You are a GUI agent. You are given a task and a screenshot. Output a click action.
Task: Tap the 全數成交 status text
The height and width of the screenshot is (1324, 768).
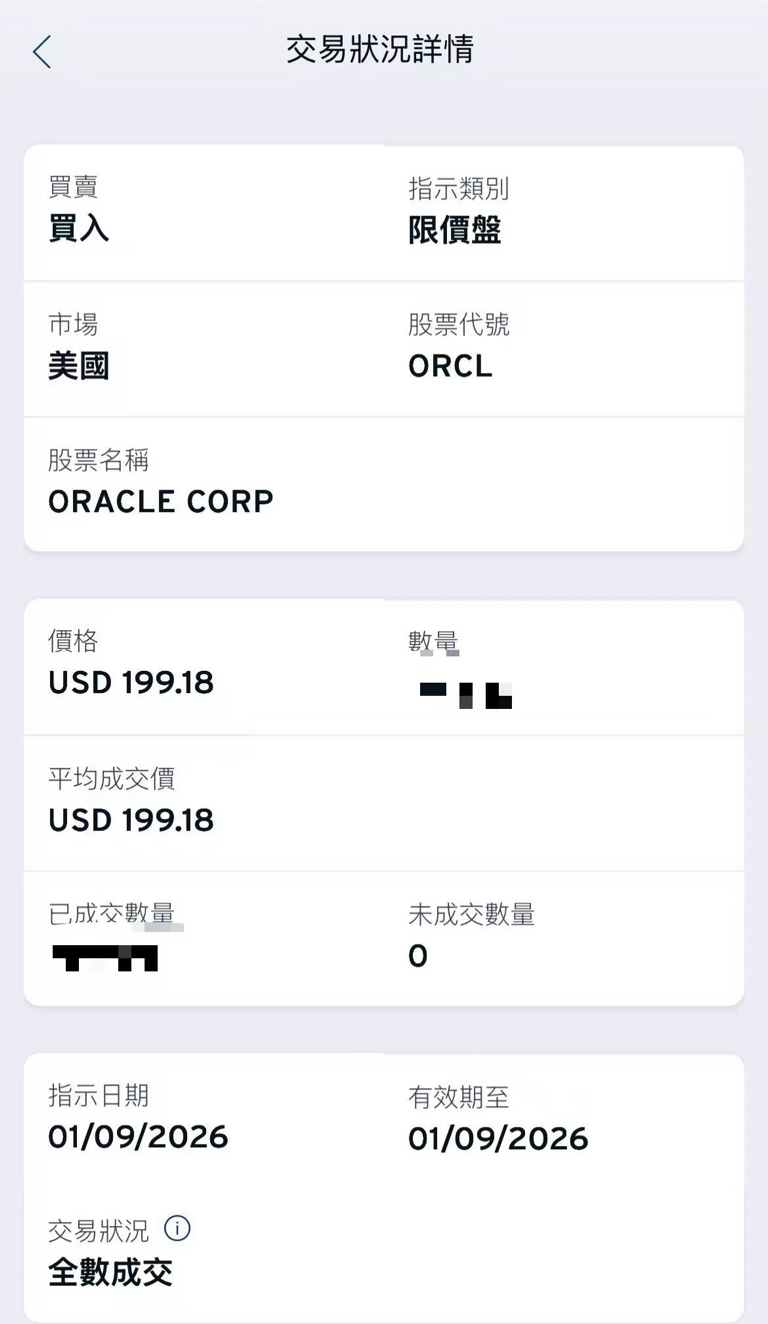(110, 1273)
